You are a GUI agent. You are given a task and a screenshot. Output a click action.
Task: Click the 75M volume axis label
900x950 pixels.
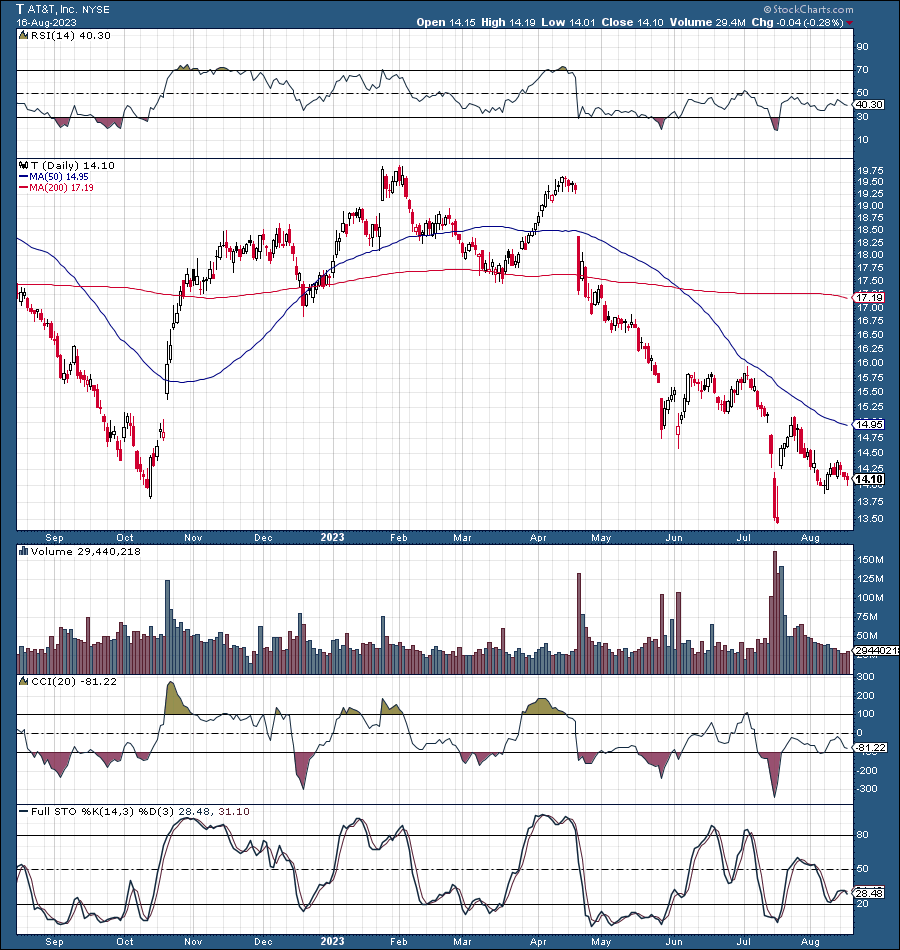click(x=867, y=617)
